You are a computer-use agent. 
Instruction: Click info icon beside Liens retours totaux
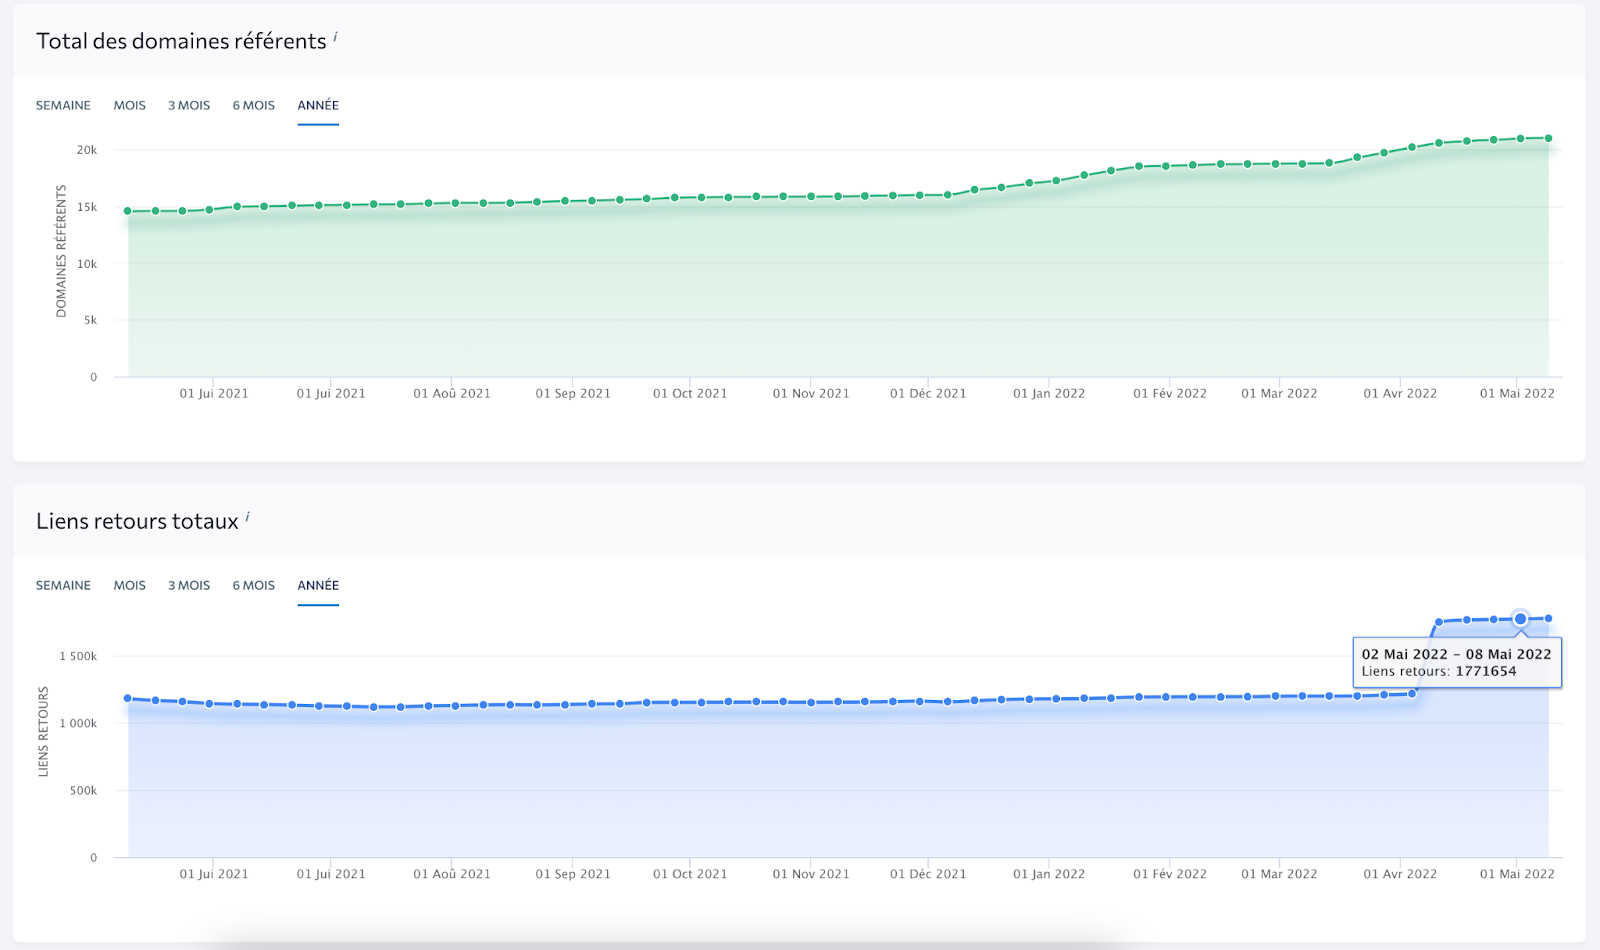tap(247, 516)
